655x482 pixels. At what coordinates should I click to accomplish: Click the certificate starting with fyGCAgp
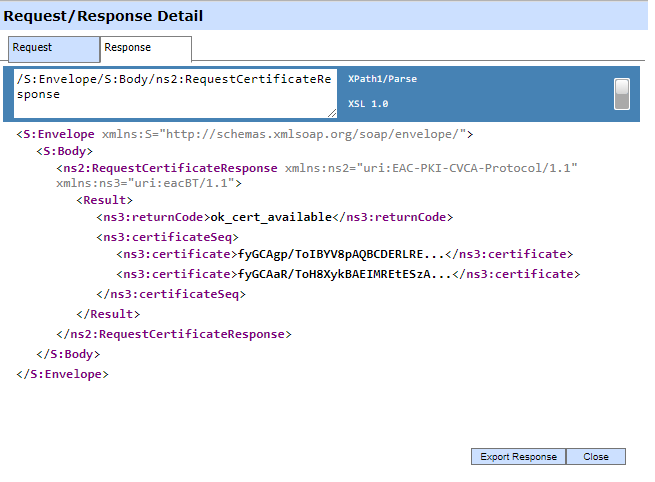(340, 255)
